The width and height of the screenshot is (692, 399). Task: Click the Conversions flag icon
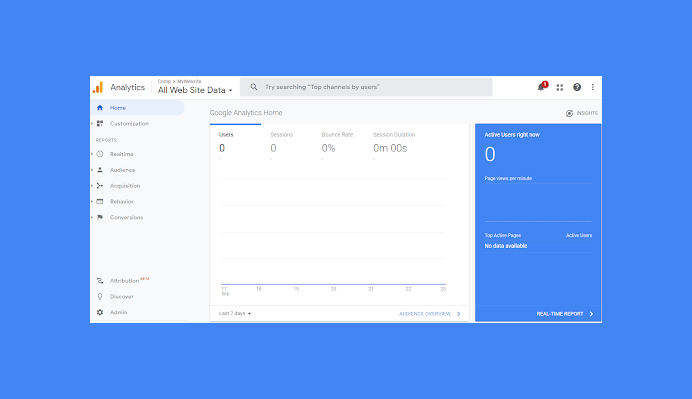click(x=100, y=217)
